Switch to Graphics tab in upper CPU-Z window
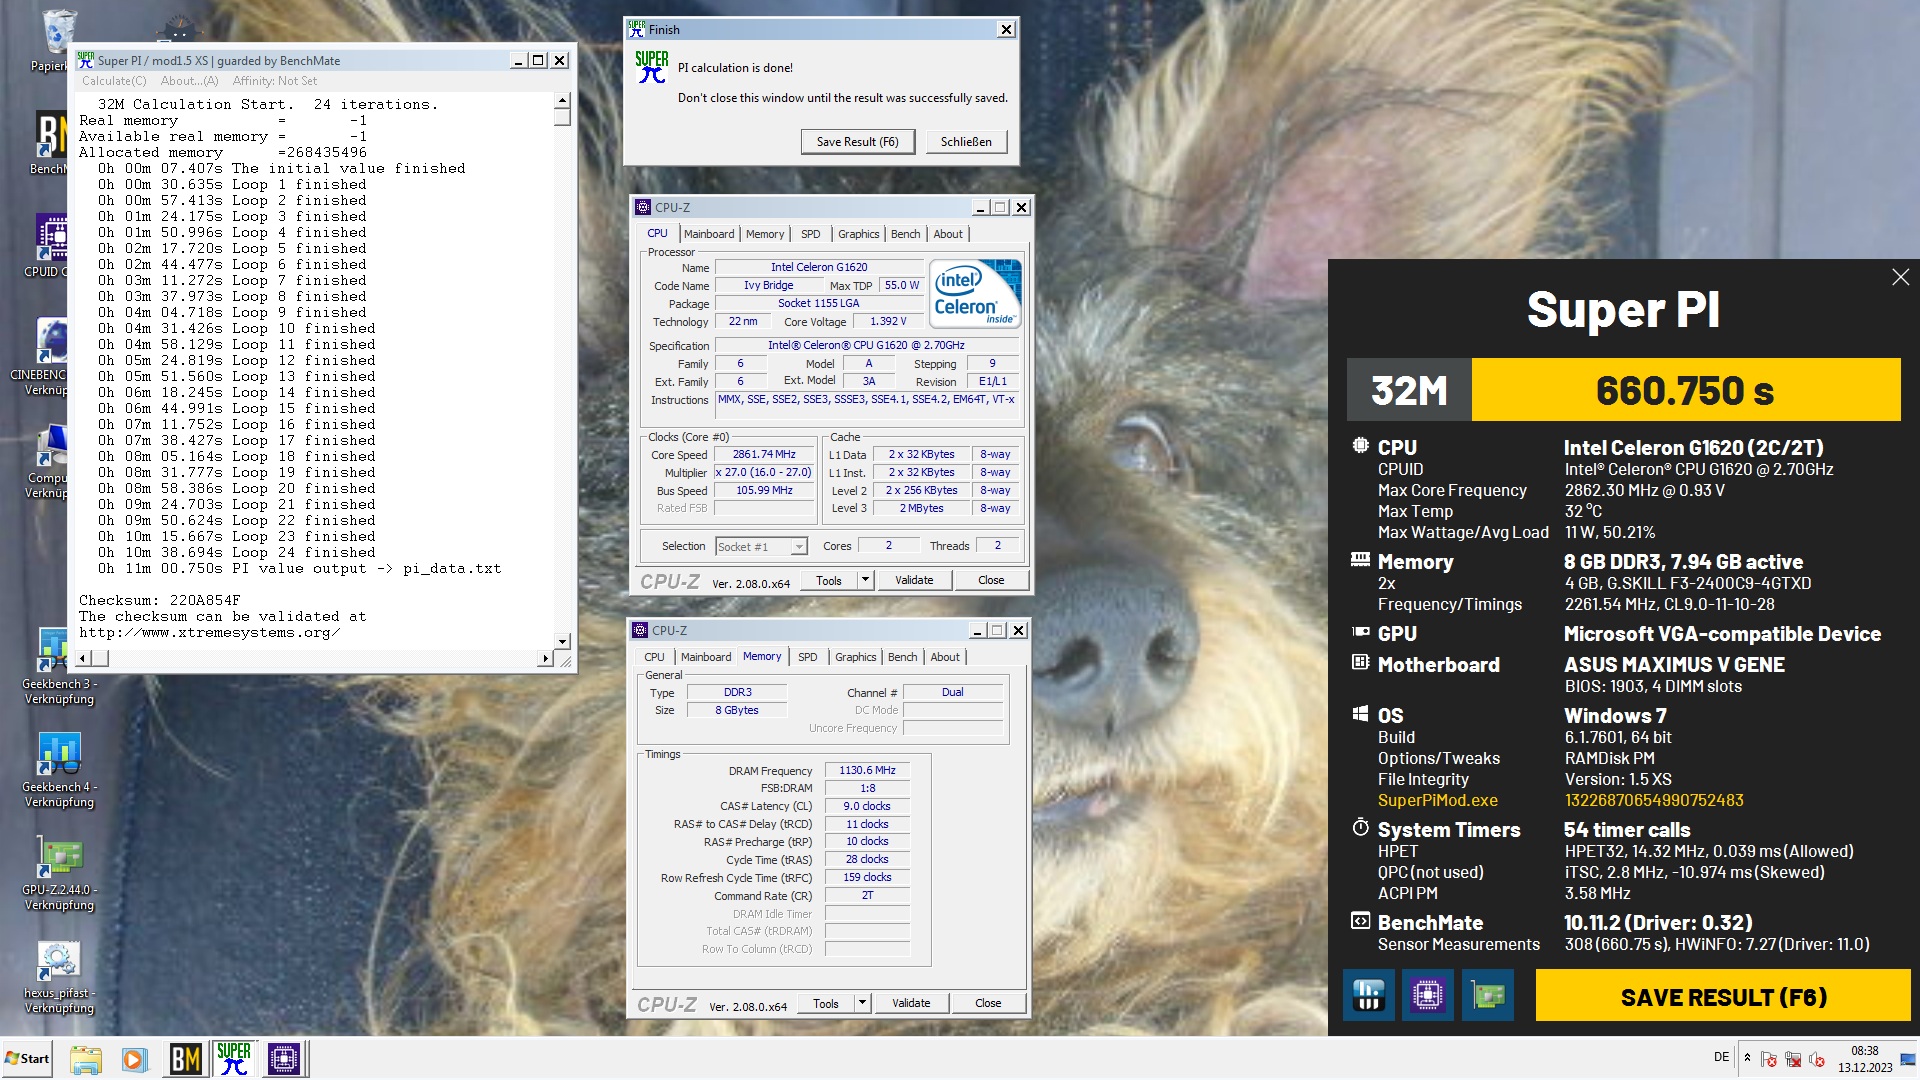The height and width of the screenshot is (1080, 1920). point(858,234)
